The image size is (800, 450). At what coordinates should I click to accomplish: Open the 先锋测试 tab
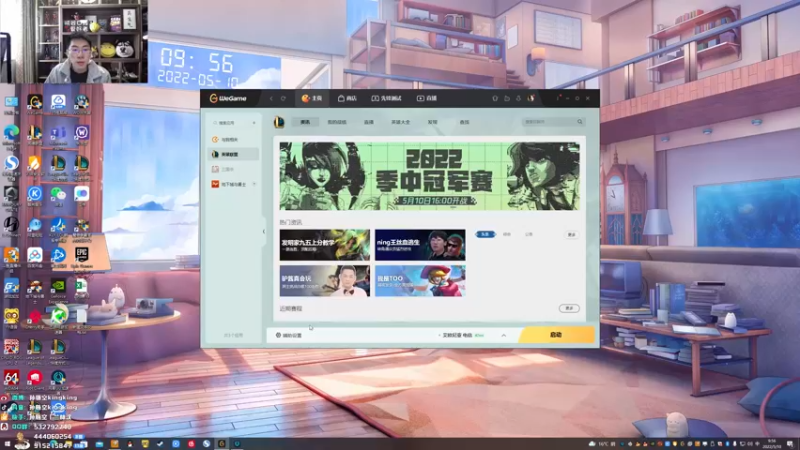coord(386,98)
